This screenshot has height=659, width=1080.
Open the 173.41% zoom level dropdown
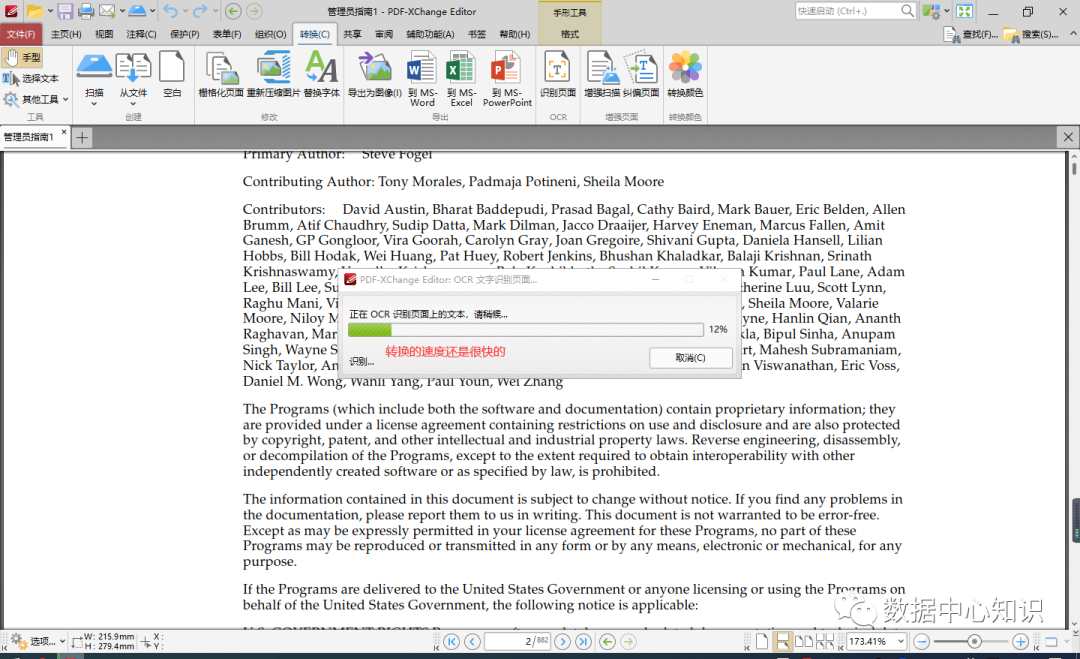click(x=900, y=642)
